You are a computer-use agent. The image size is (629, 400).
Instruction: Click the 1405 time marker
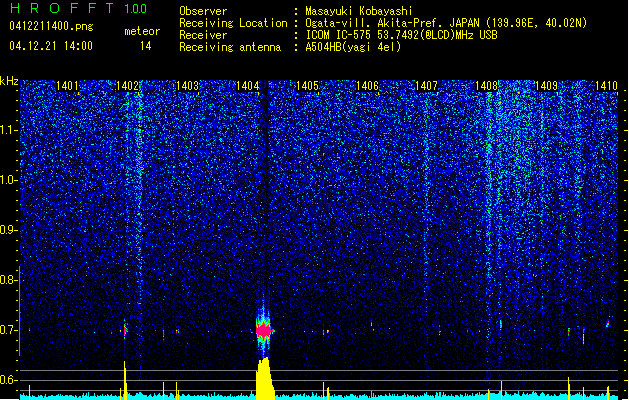click(307, 86)
